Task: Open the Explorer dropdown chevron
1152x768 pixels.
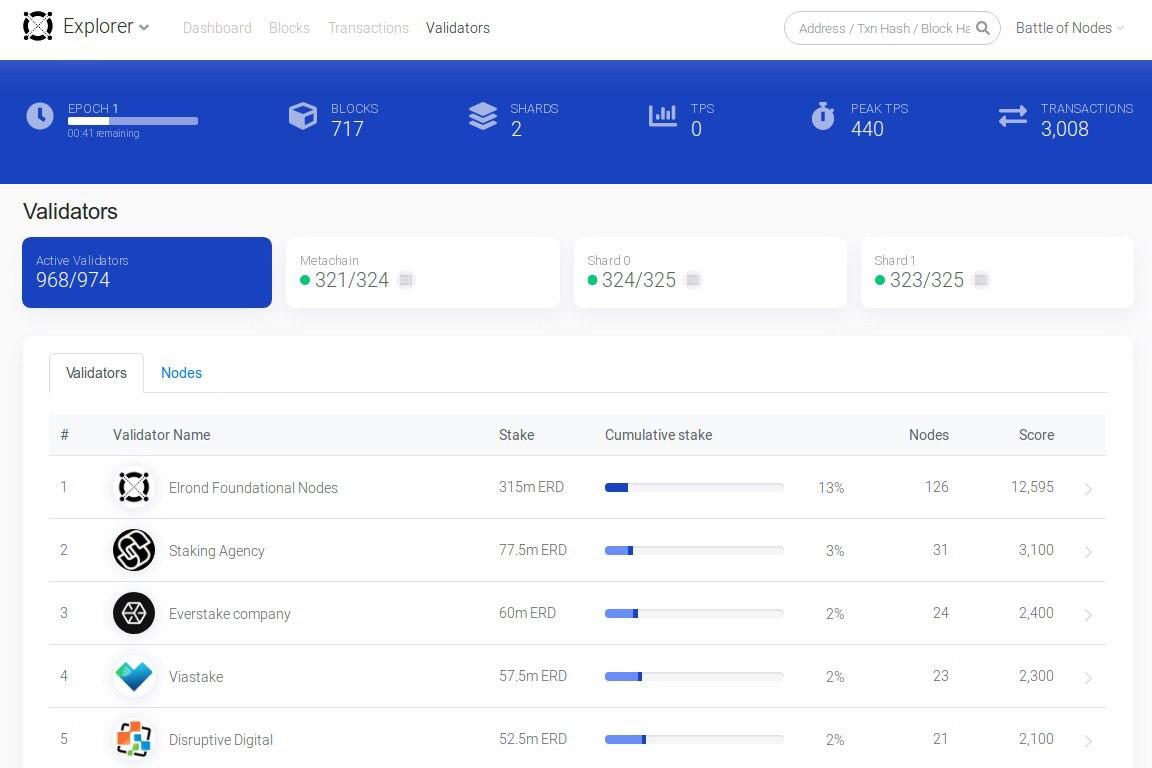Action: point(144,28)
